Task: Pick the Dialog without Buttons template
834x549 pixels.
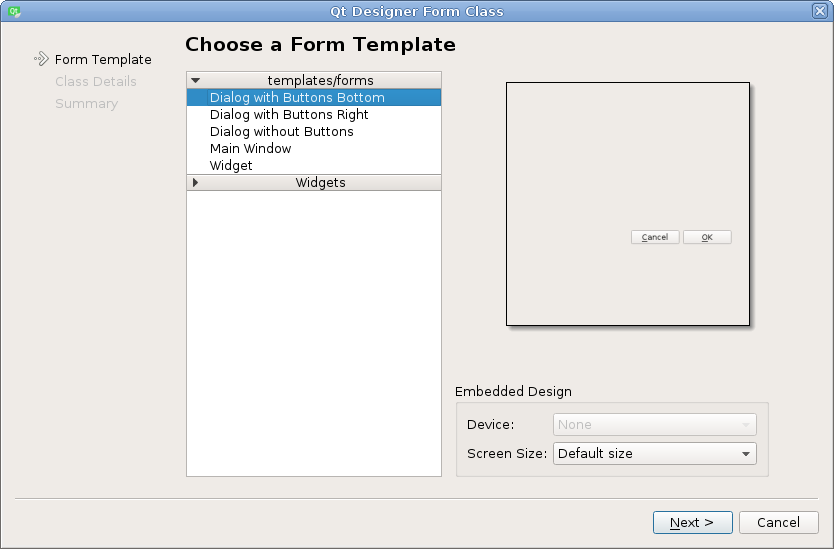Action: pyautogui.click(x=282, y=132)
